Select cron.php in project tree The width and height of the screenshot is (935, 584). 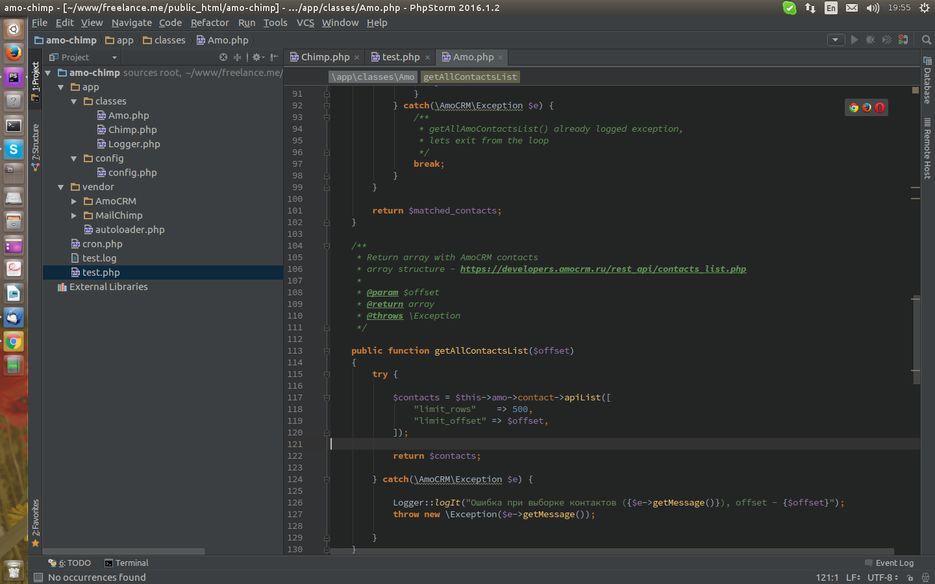(102, 244)
